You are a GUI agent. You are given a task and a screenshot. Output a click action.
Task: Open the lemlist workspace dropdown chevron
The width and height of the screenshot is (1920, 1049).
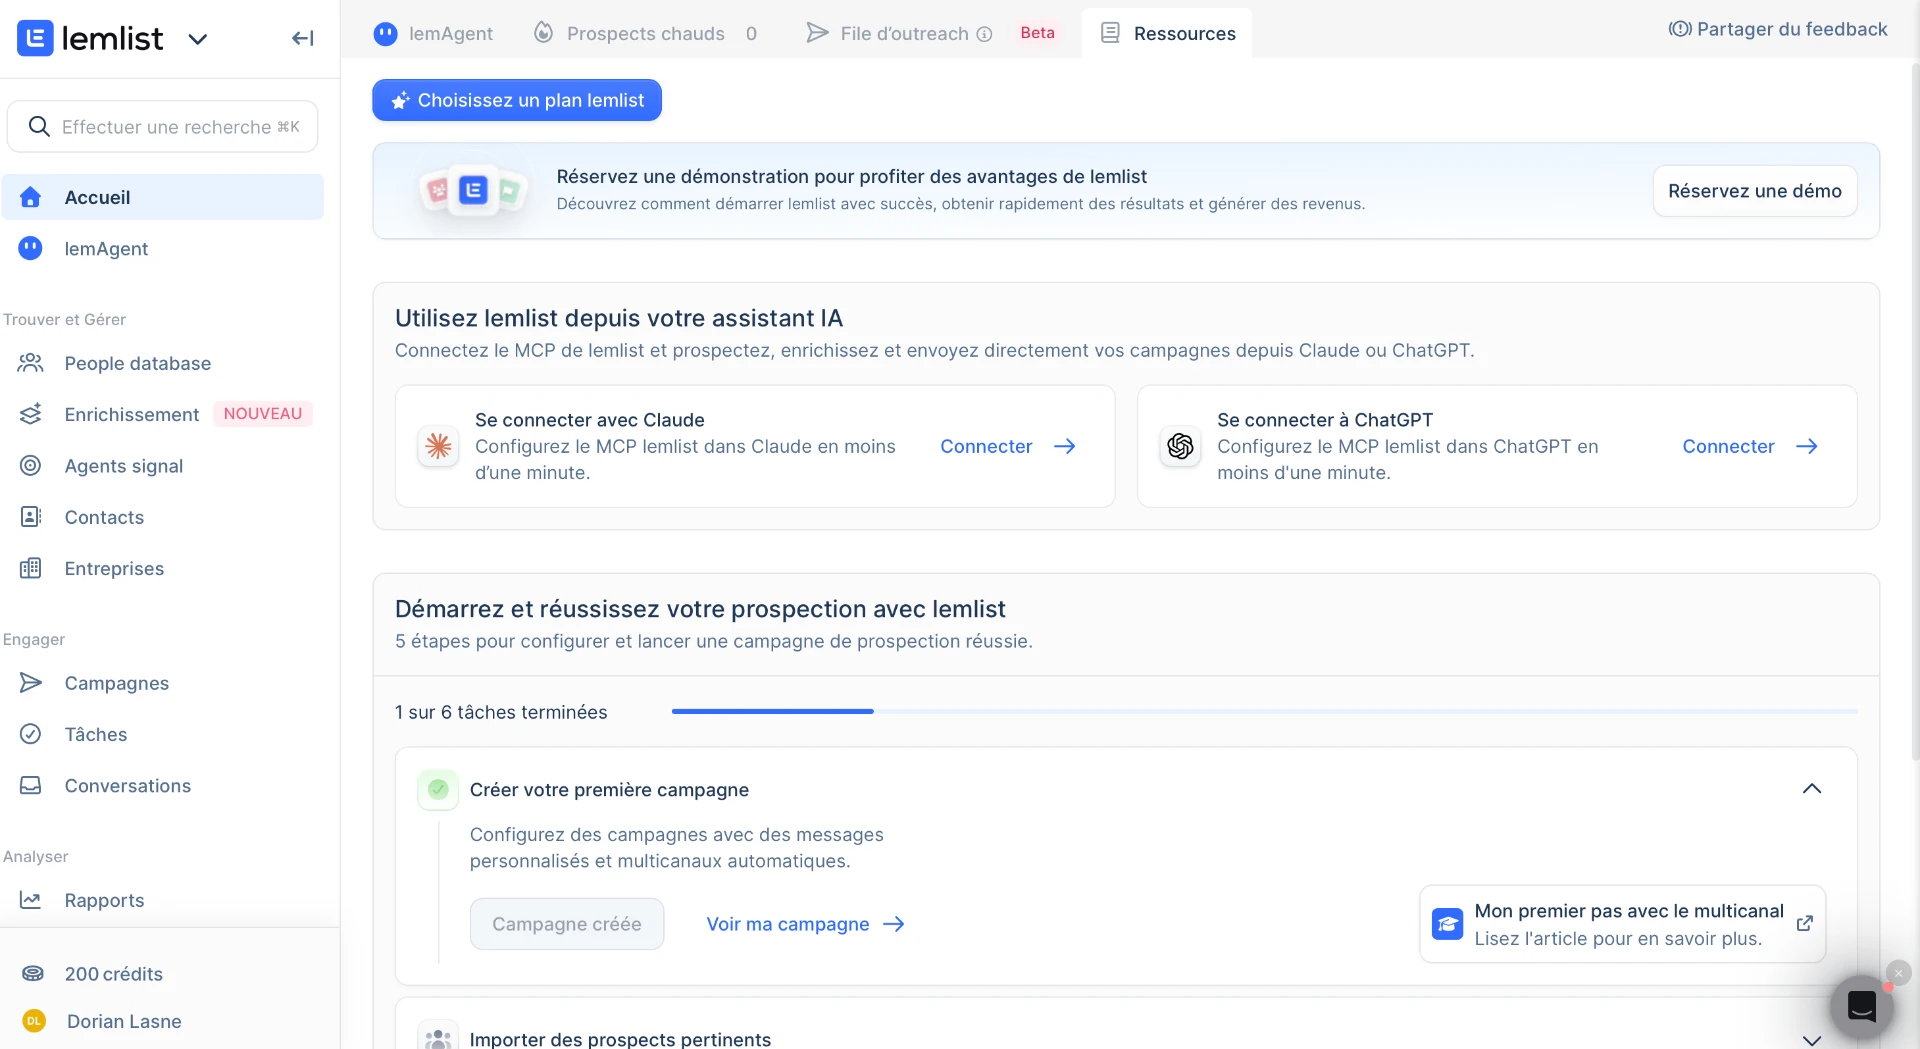point(198,39)
